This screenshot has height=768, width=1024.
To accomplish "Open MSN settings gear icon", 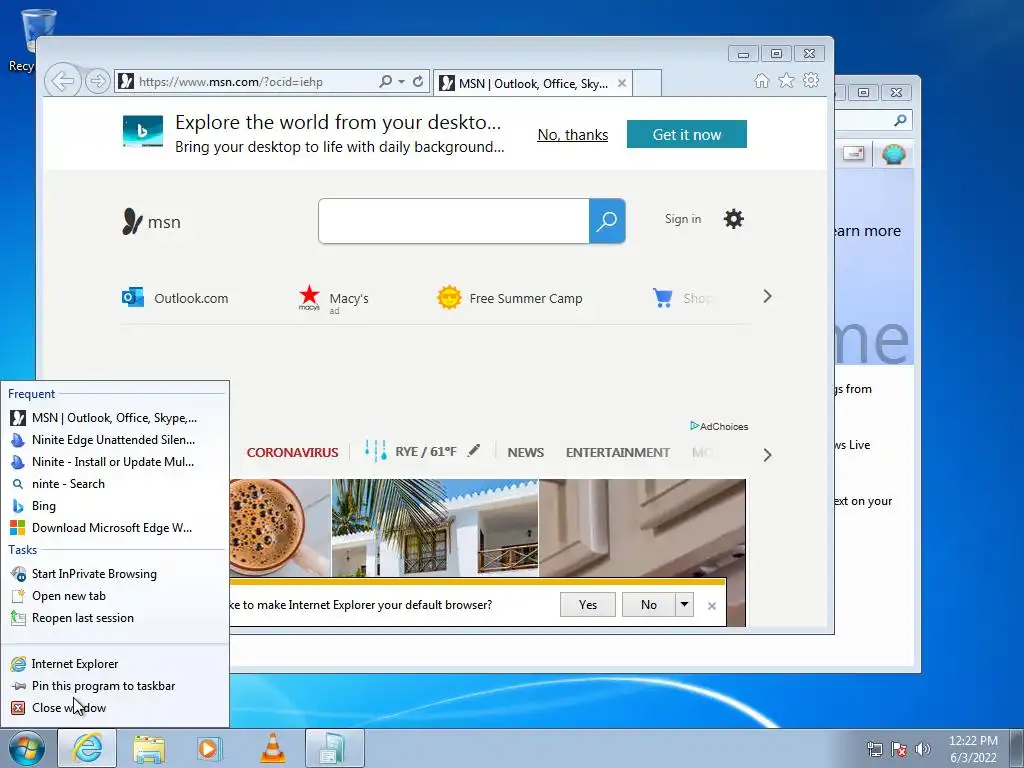I will point(733,219).
